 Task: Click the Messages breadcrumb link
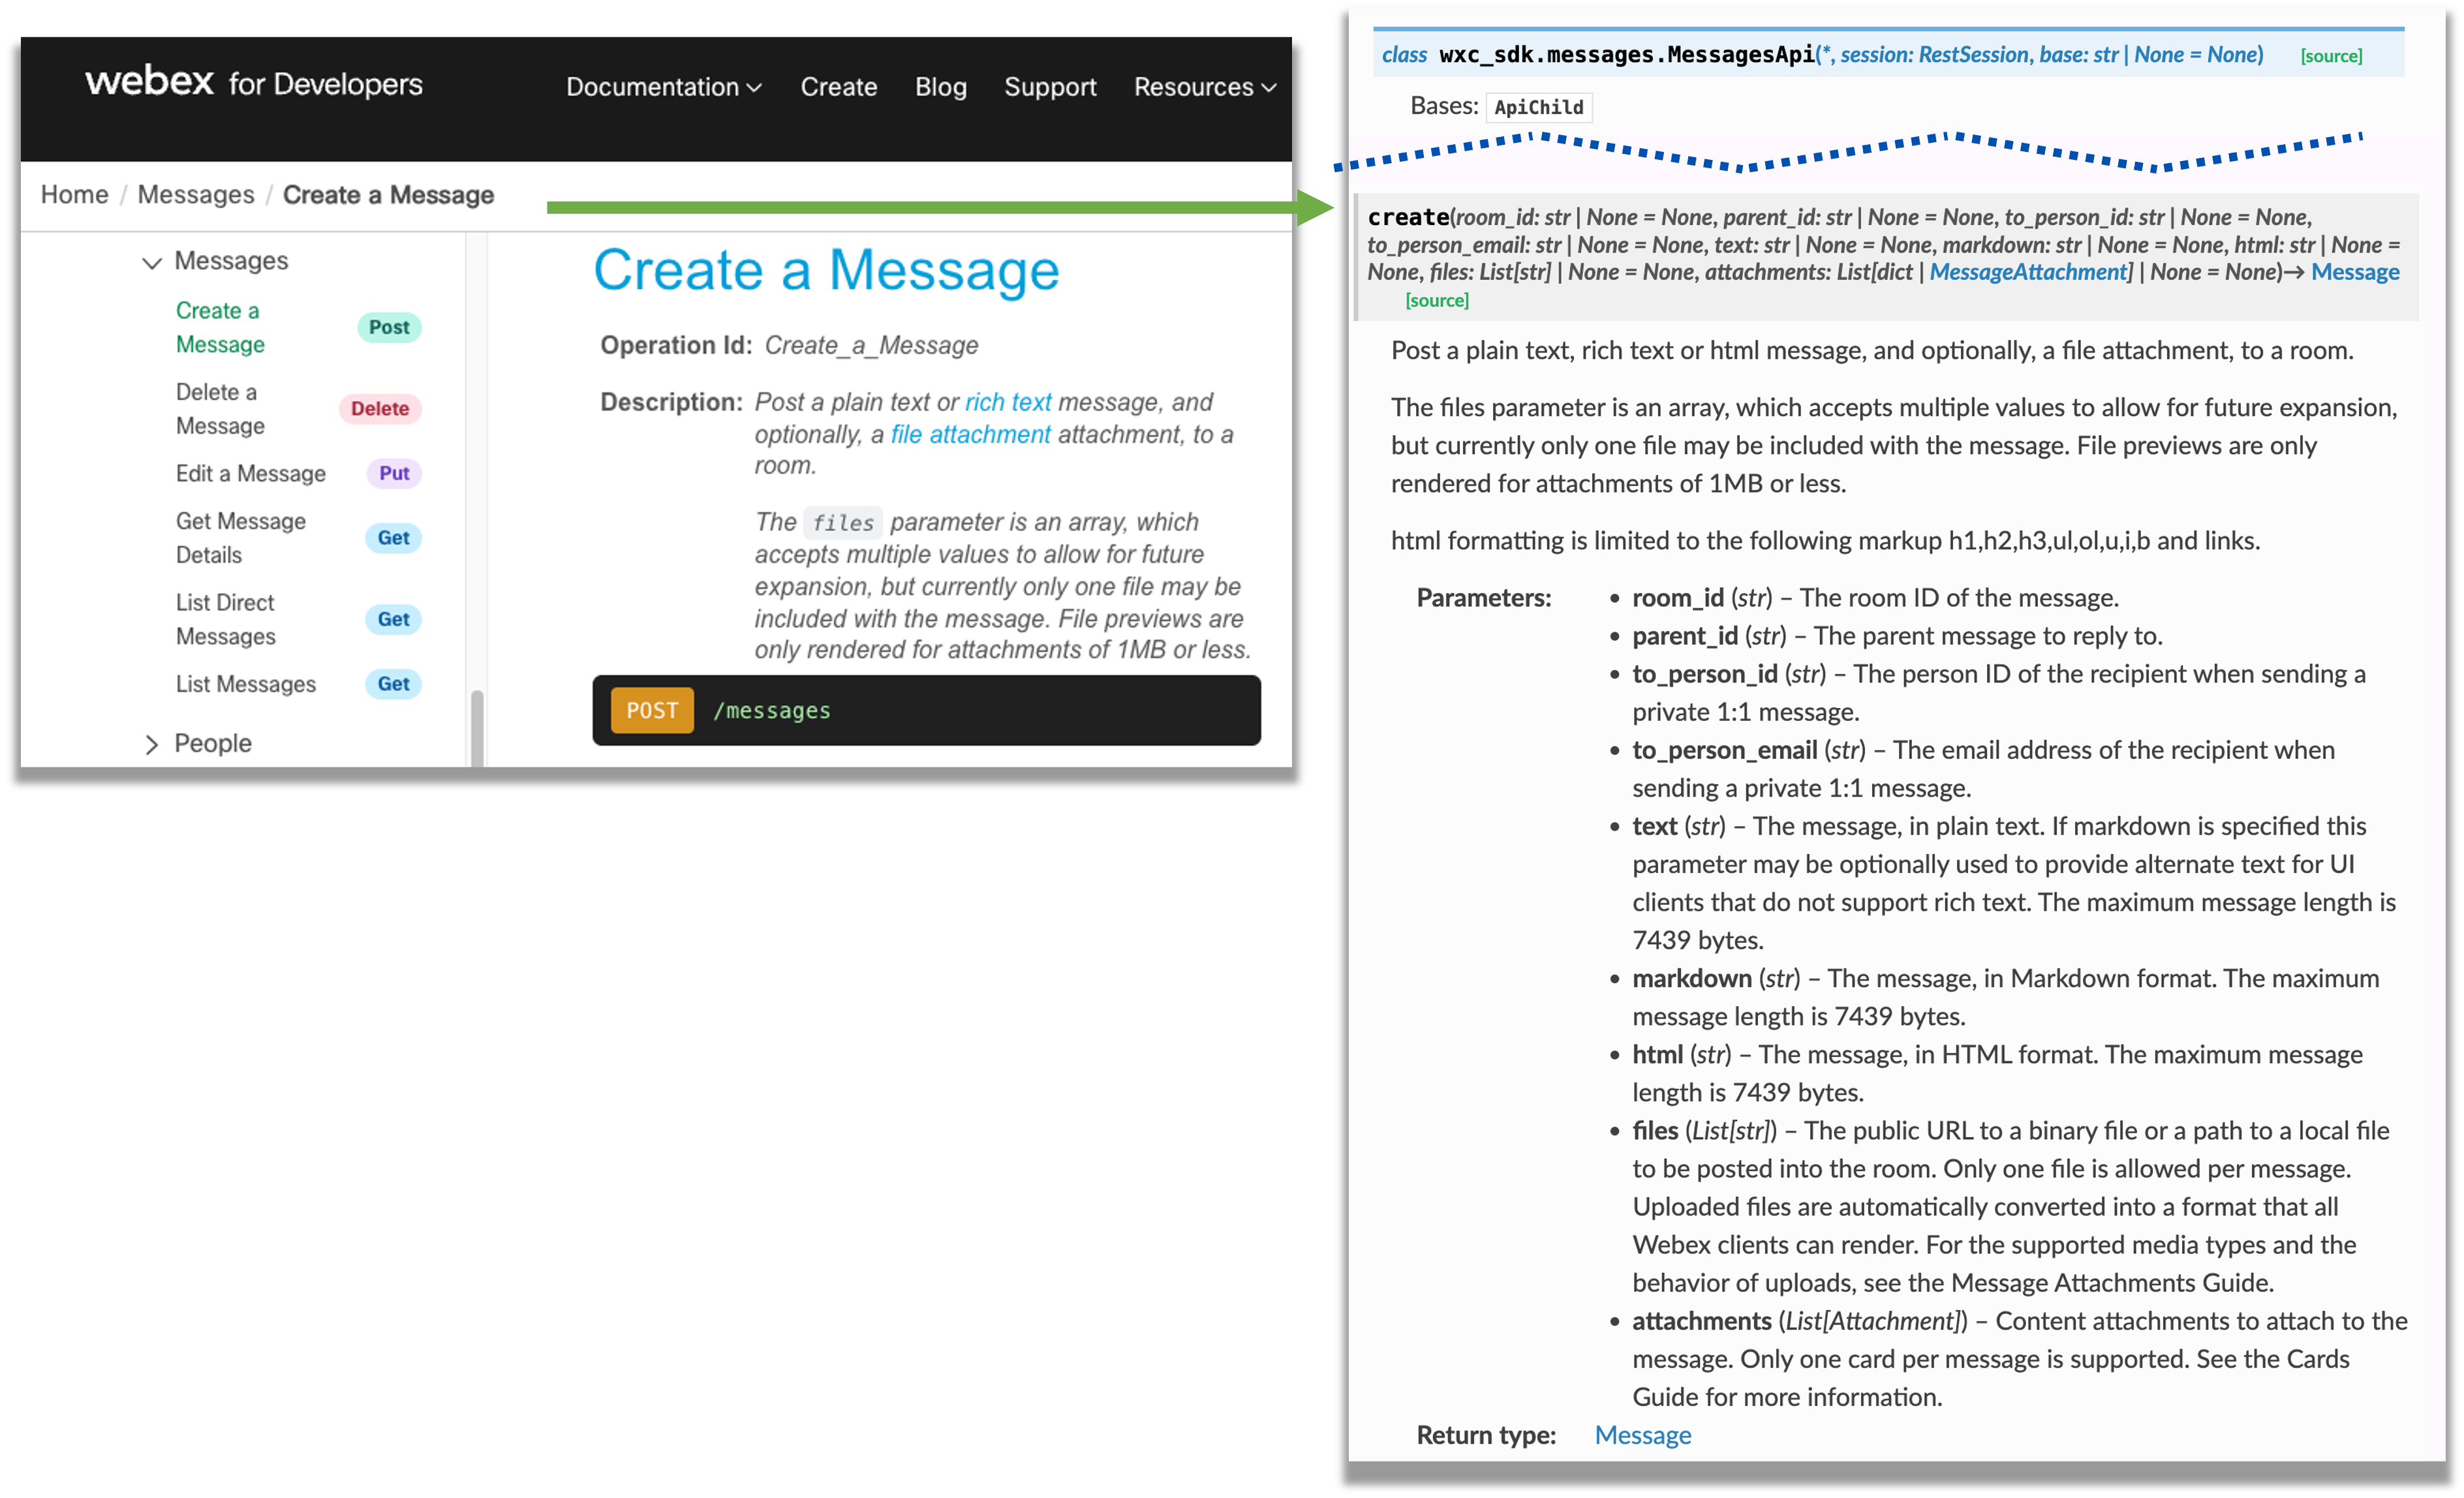pyautogui.click(x=195, y=194)
